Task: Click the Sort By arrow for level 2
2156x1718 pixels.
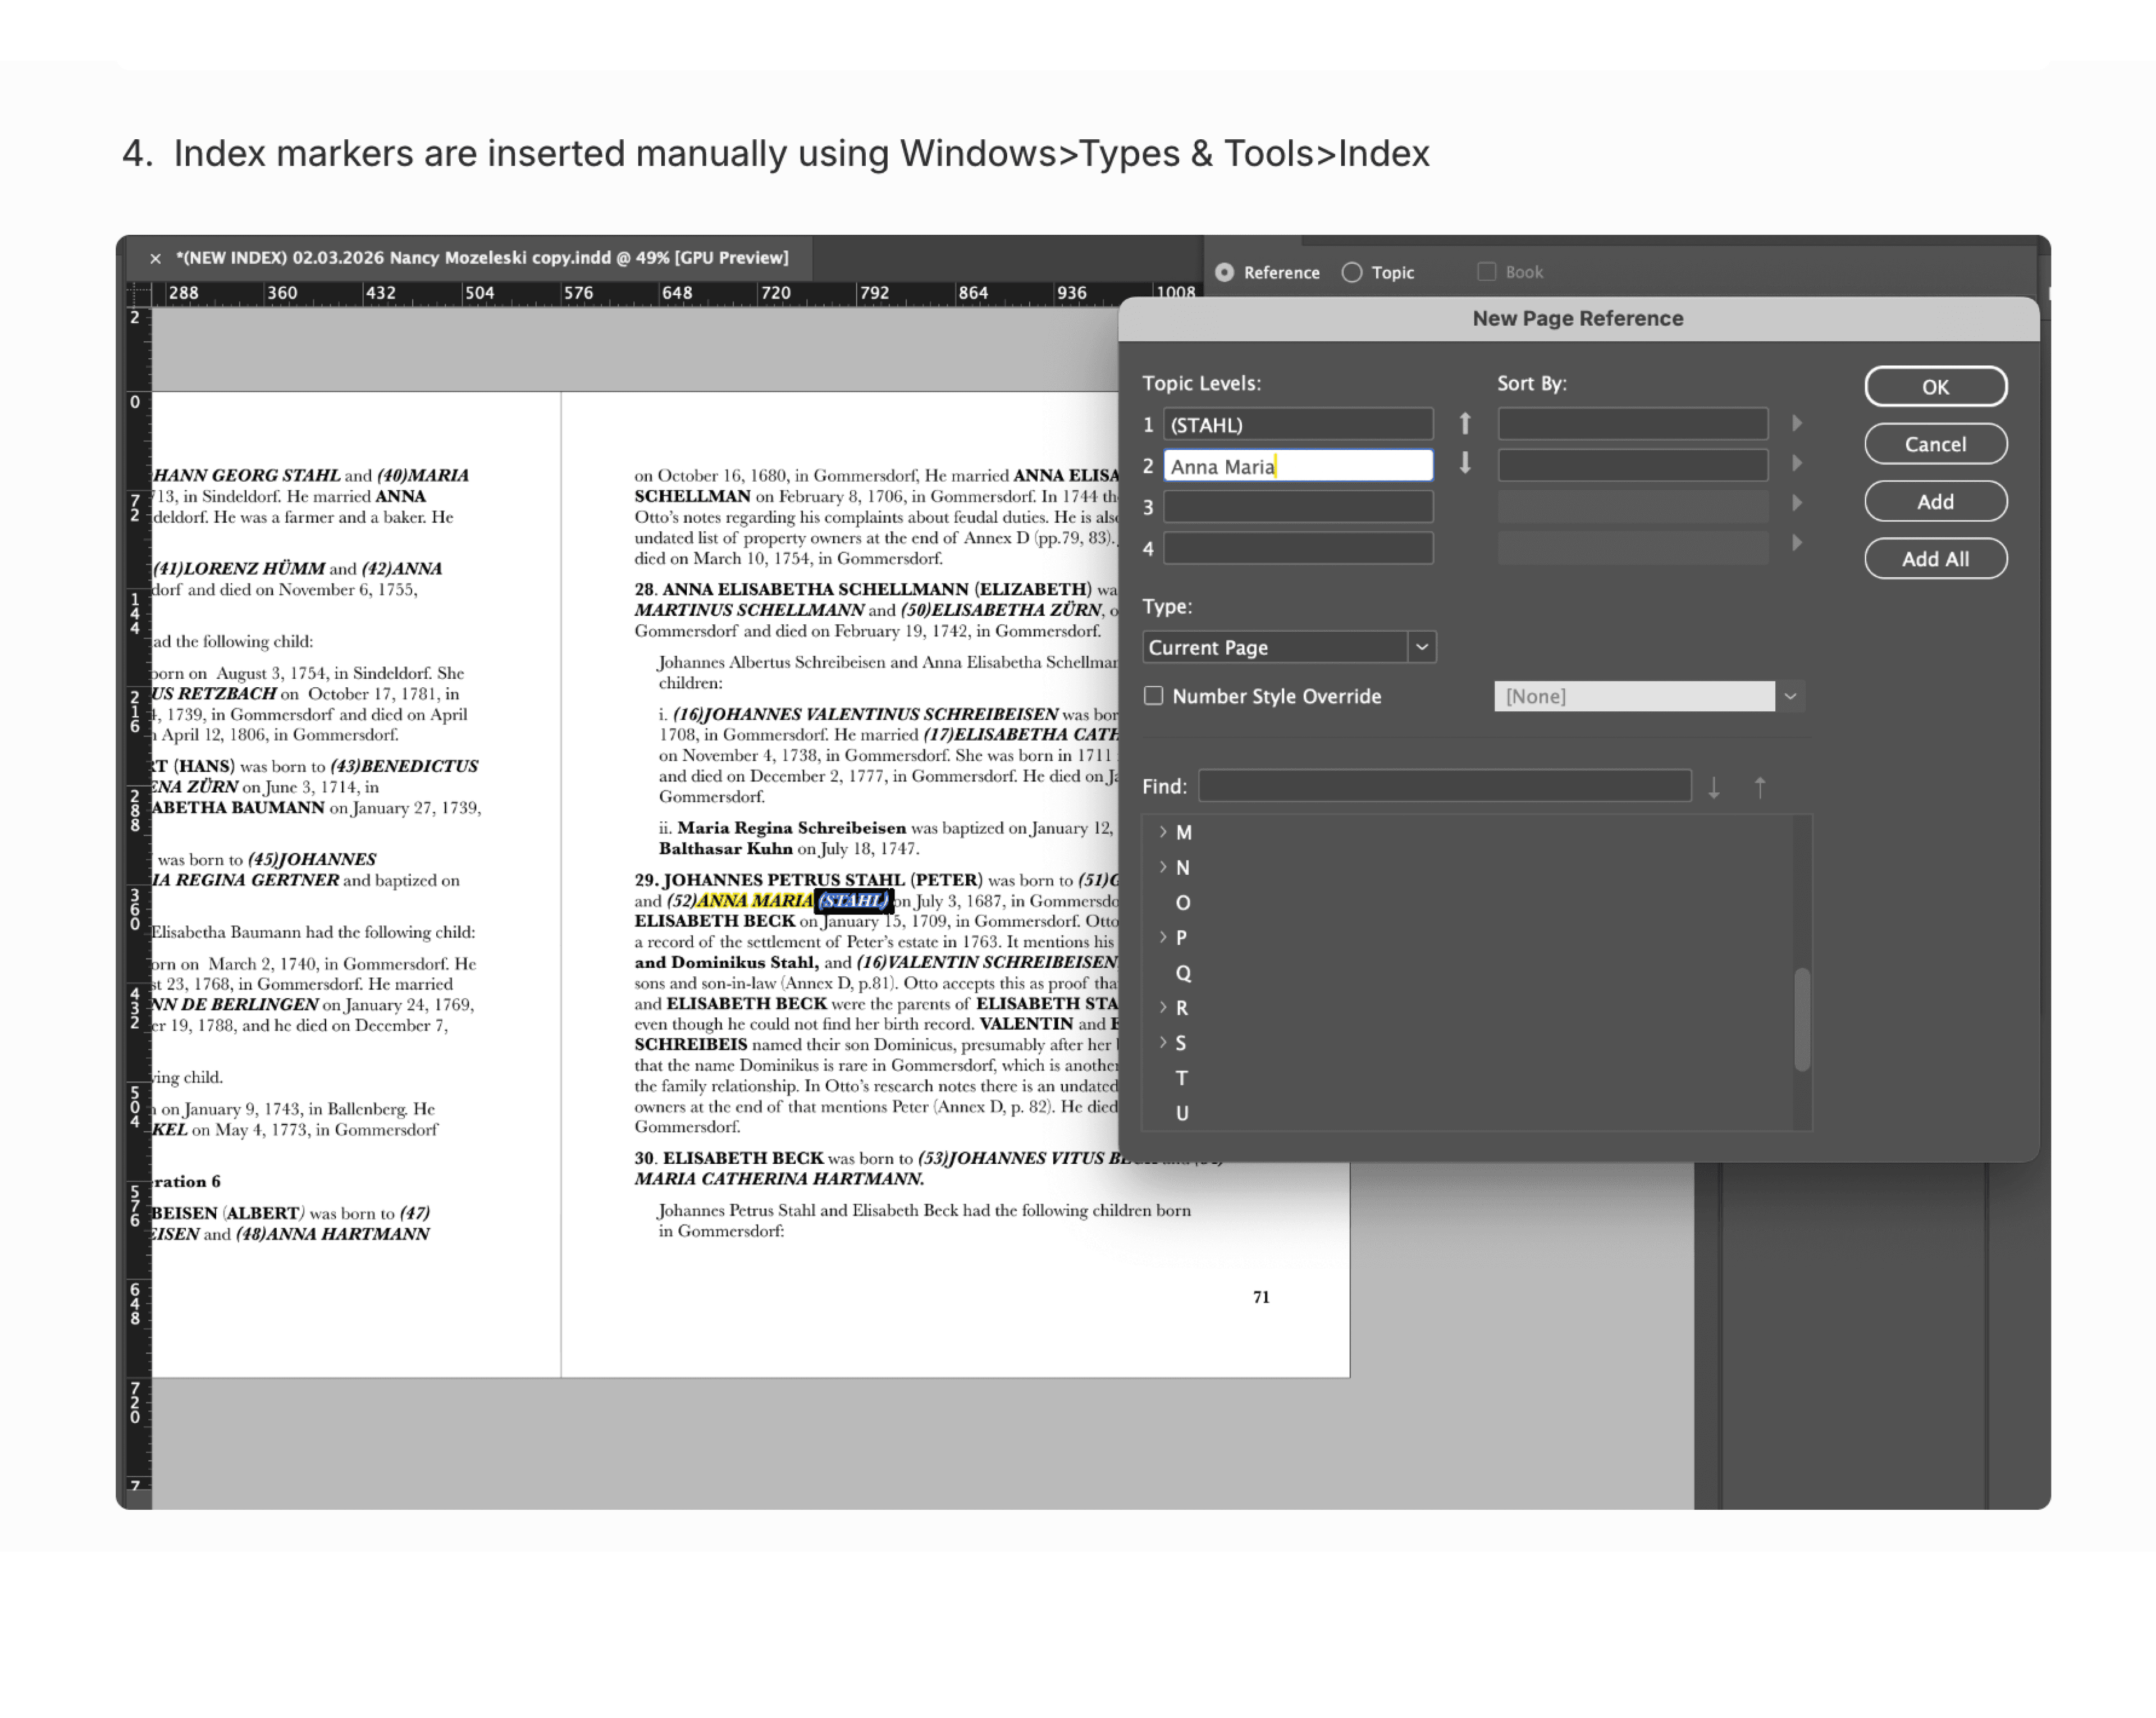Action: [x=1797, y=463]
